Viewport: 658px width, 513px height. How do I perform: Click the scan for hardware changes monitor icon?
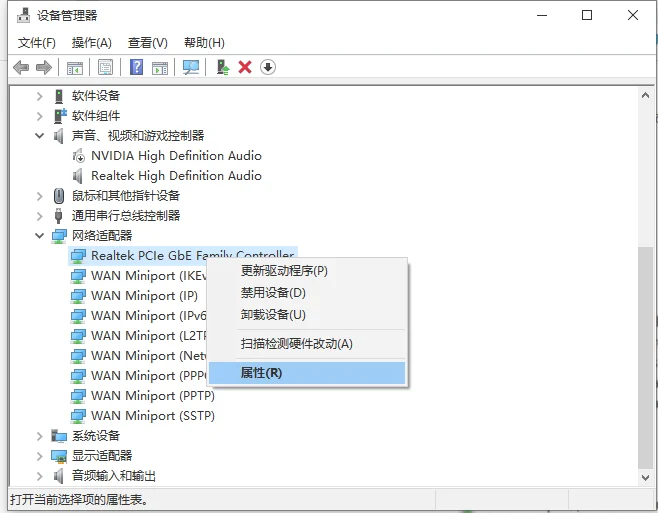coord(191,67)
